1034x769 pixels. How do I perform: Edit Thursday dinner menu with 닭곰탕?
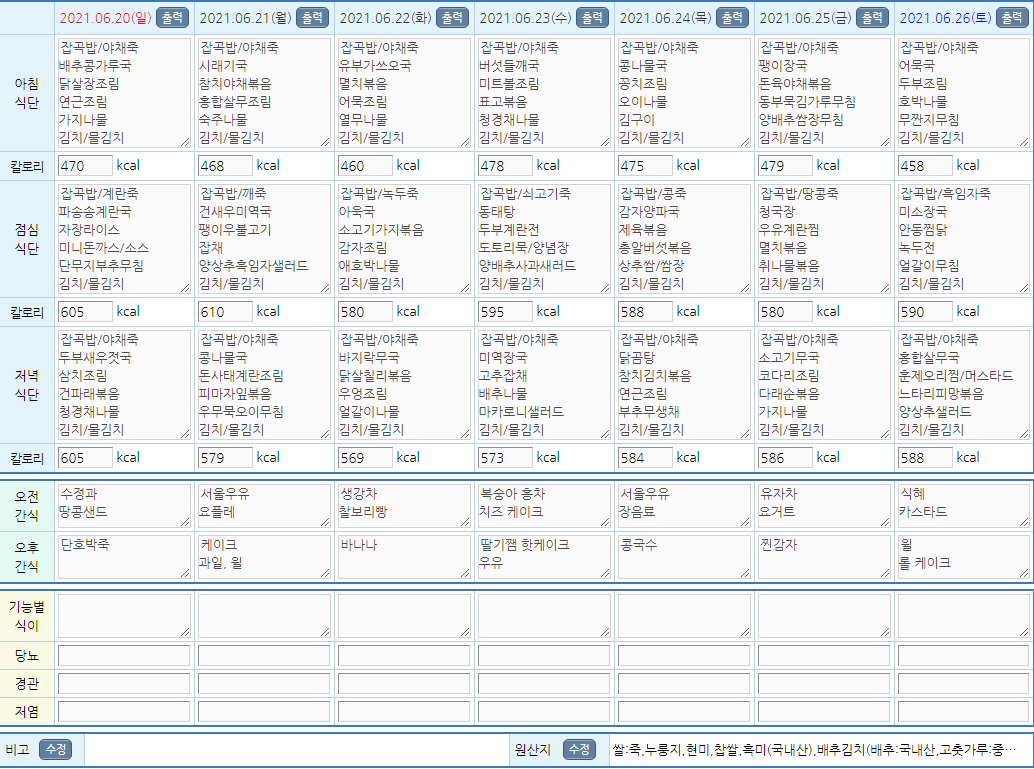pos(684,384)
